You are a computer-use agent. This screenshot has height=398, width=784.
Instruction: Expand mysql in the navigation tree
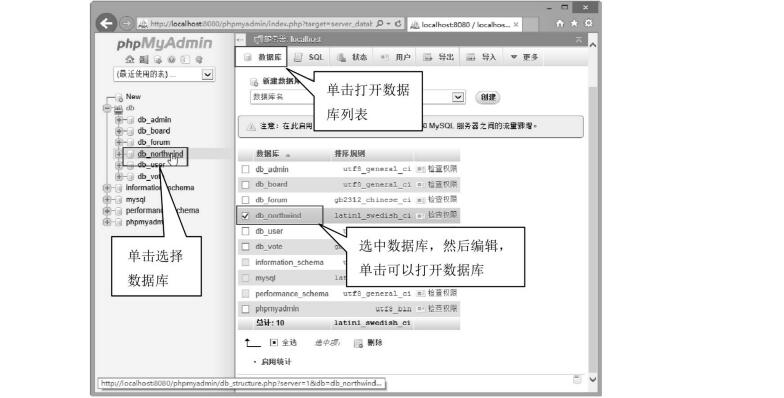pos(107,200)
